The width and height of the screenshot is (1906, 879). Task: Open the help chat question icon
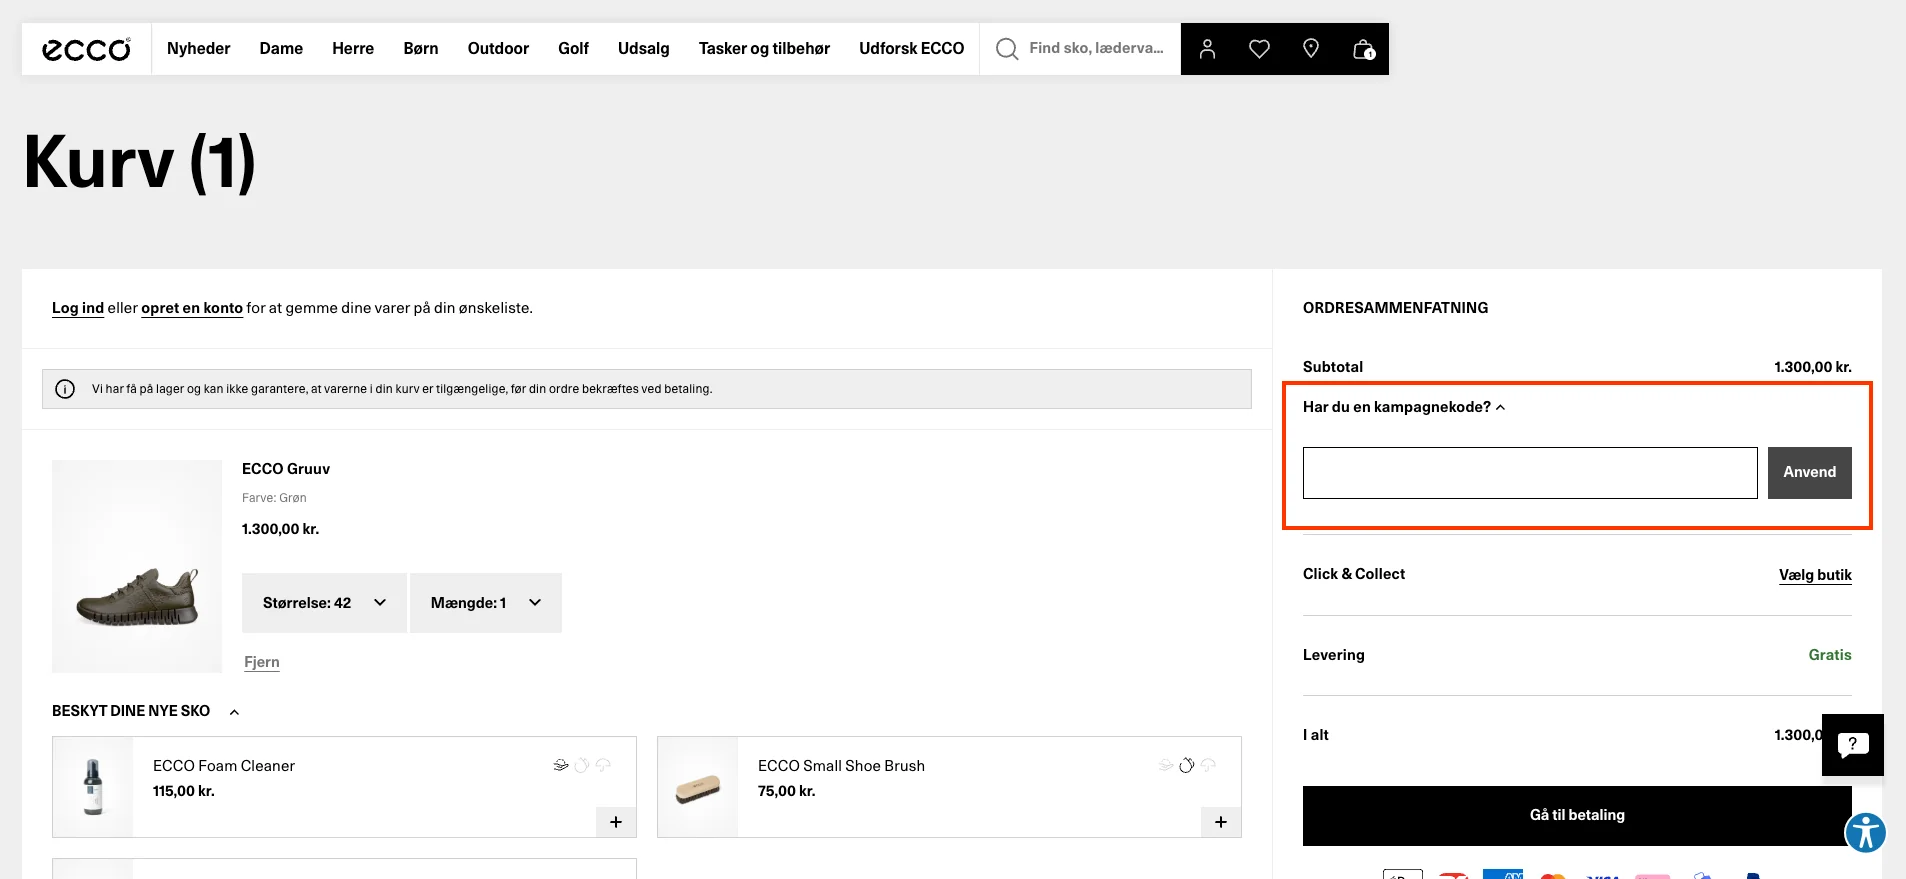click(x=1852, y=744)
